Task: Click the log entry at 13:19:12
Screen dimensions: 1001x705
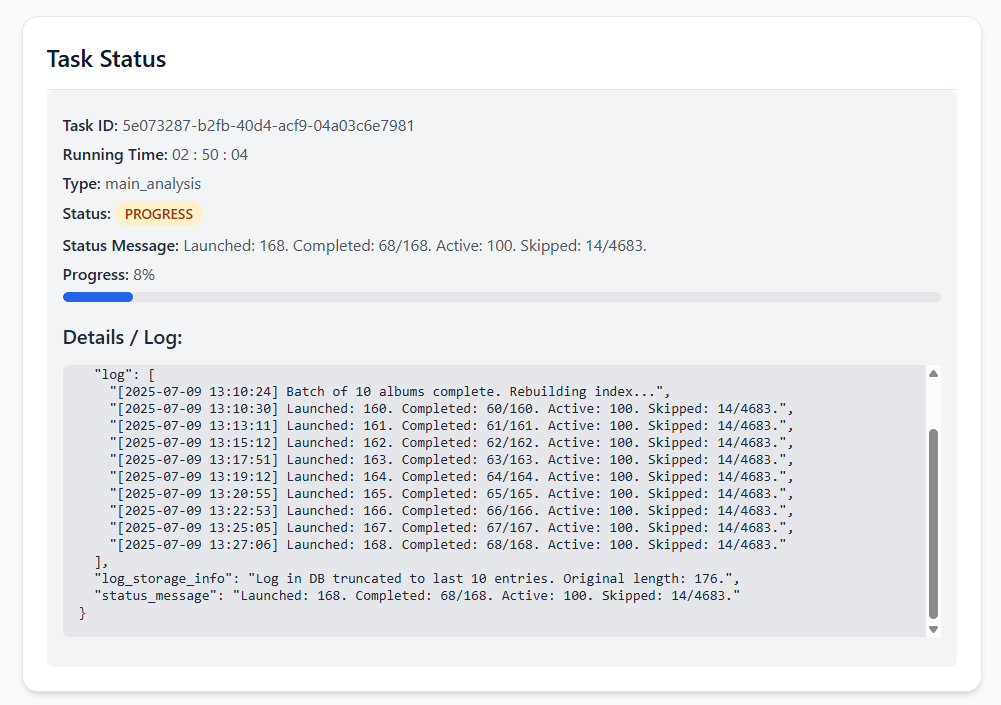Action: 451,476
